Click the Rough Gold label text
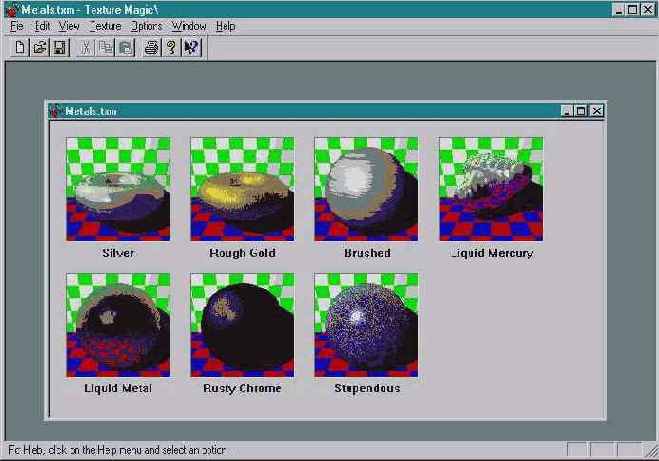Viewport: 659px width, 461px height. pos(243,253)
